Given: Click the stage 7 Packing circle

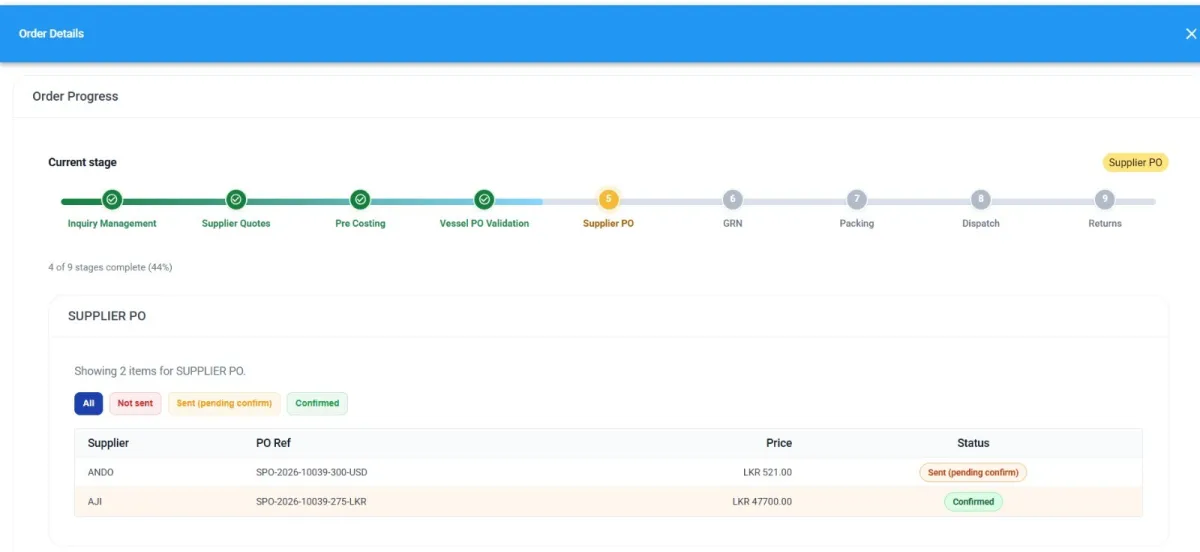Looking at the screenshot, I should tap(856, 199).
